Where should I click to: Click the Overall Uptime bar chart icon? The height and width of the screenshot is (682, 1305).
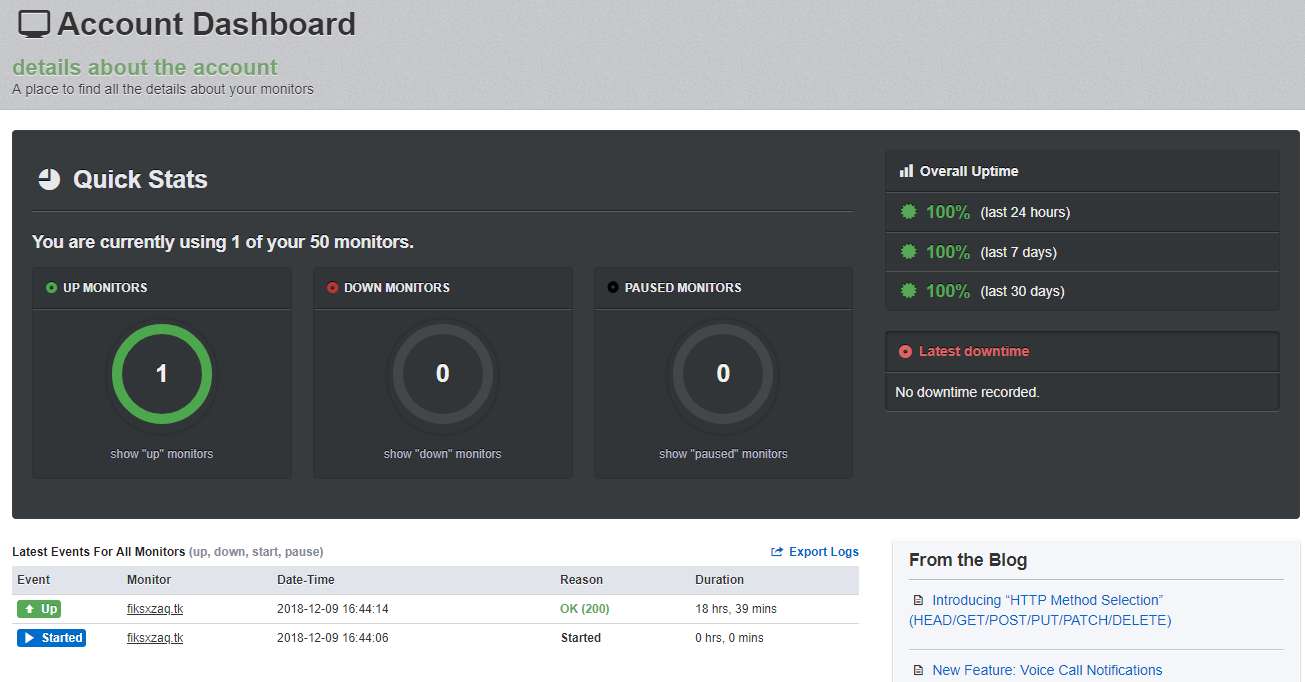coord(906,171)
